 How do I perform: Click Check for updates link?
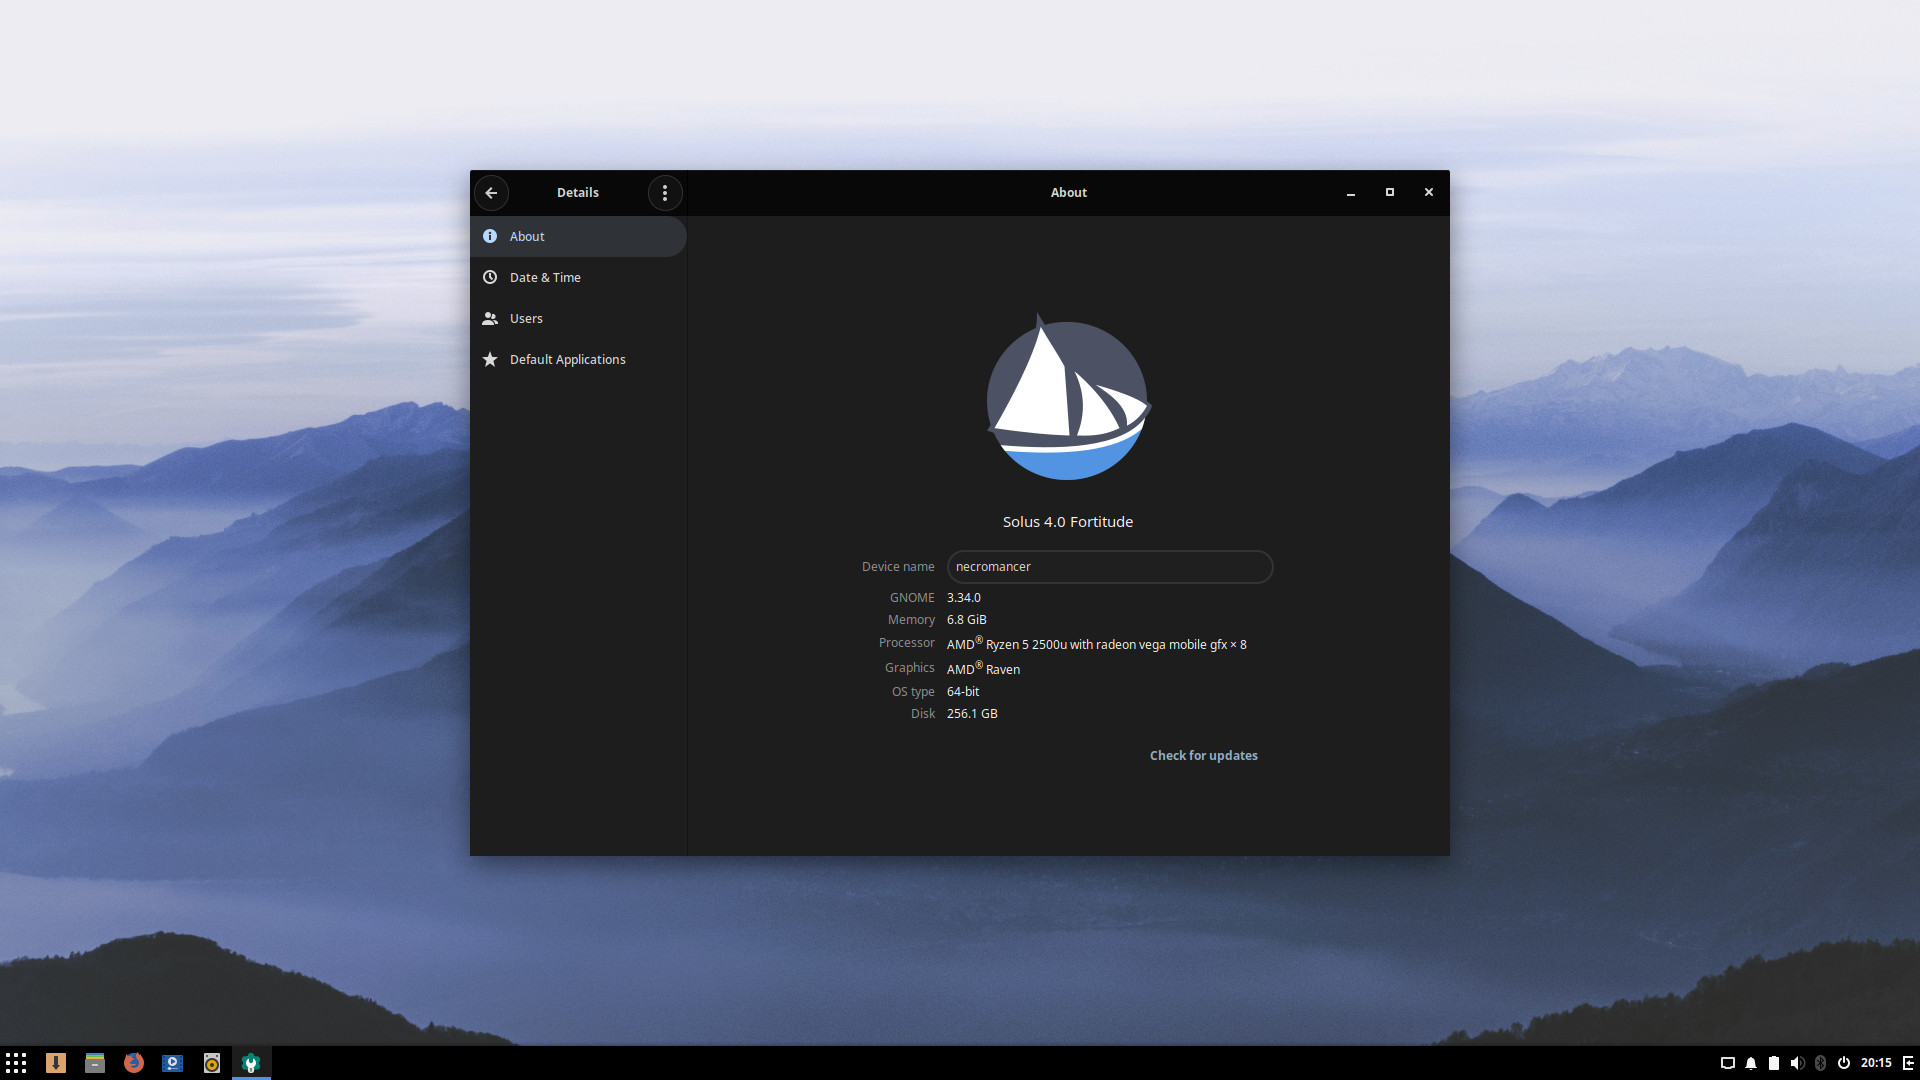coord(1203,754)
